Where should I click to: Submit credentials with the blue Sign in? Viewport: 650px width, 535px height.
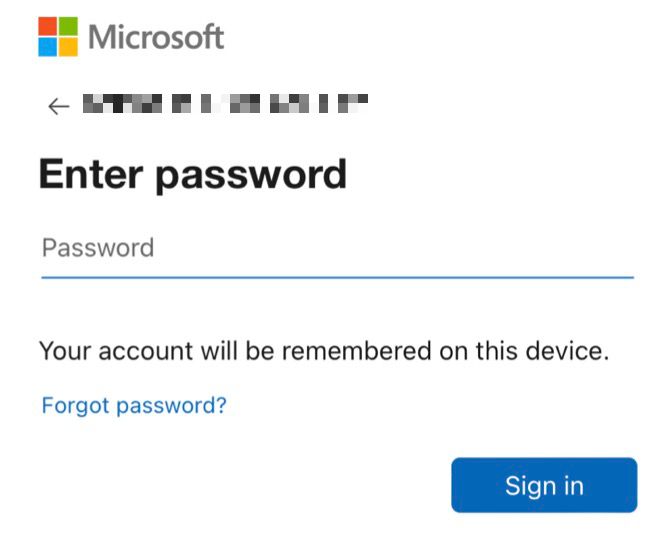[543, 486]
